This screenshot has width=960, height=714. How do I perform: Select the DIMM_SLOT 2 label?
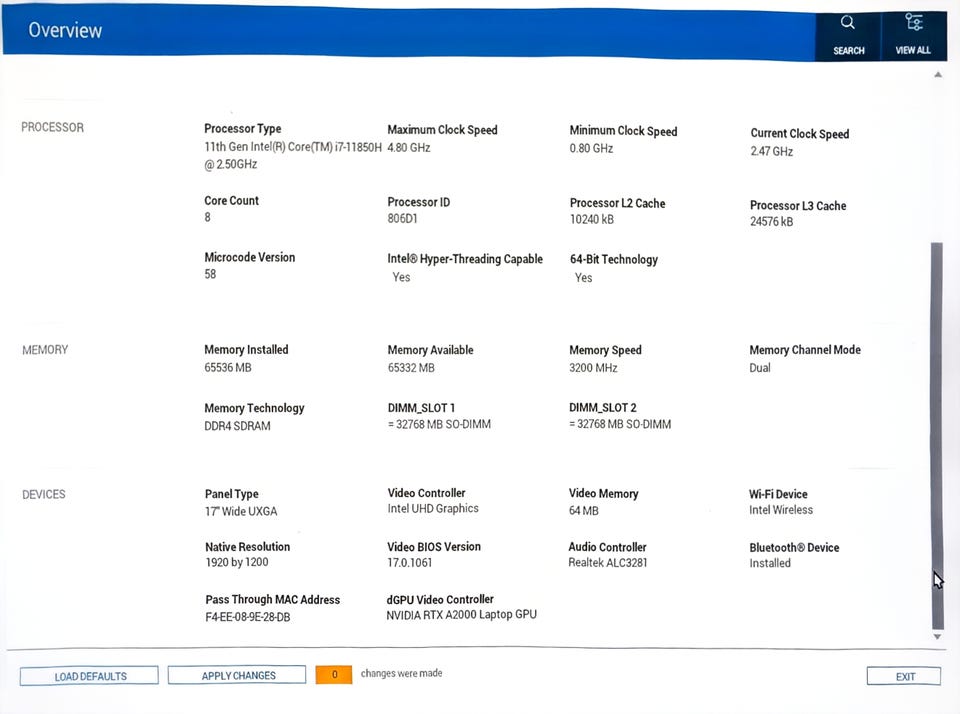click(x=602, y=408)
